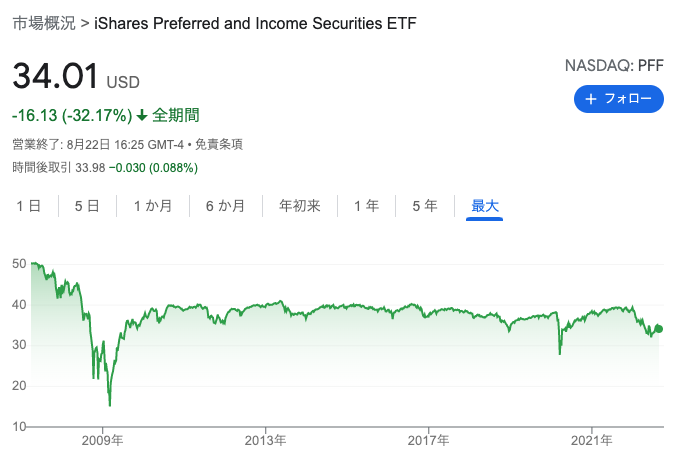Choose the 年初来 range tab
The image size is (693, 458).
(x=300, y=206)
